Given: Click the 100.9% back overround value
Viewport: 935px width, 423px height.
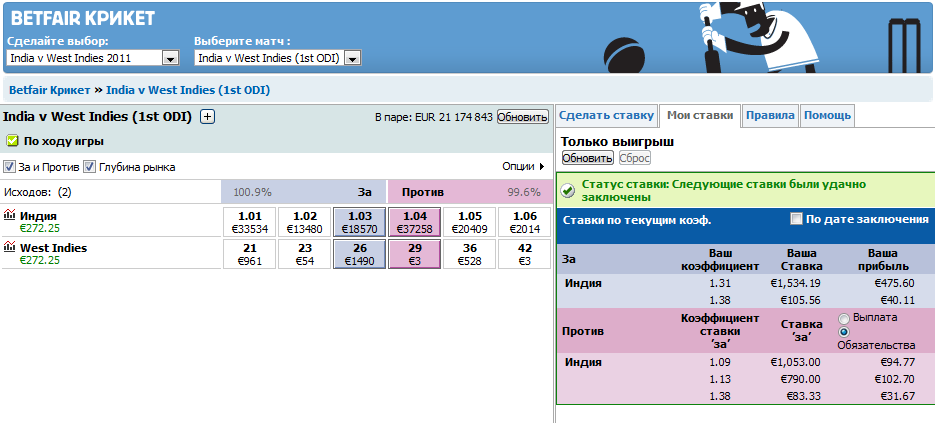Looking at the screenshot, I should [x=253, y=192].
